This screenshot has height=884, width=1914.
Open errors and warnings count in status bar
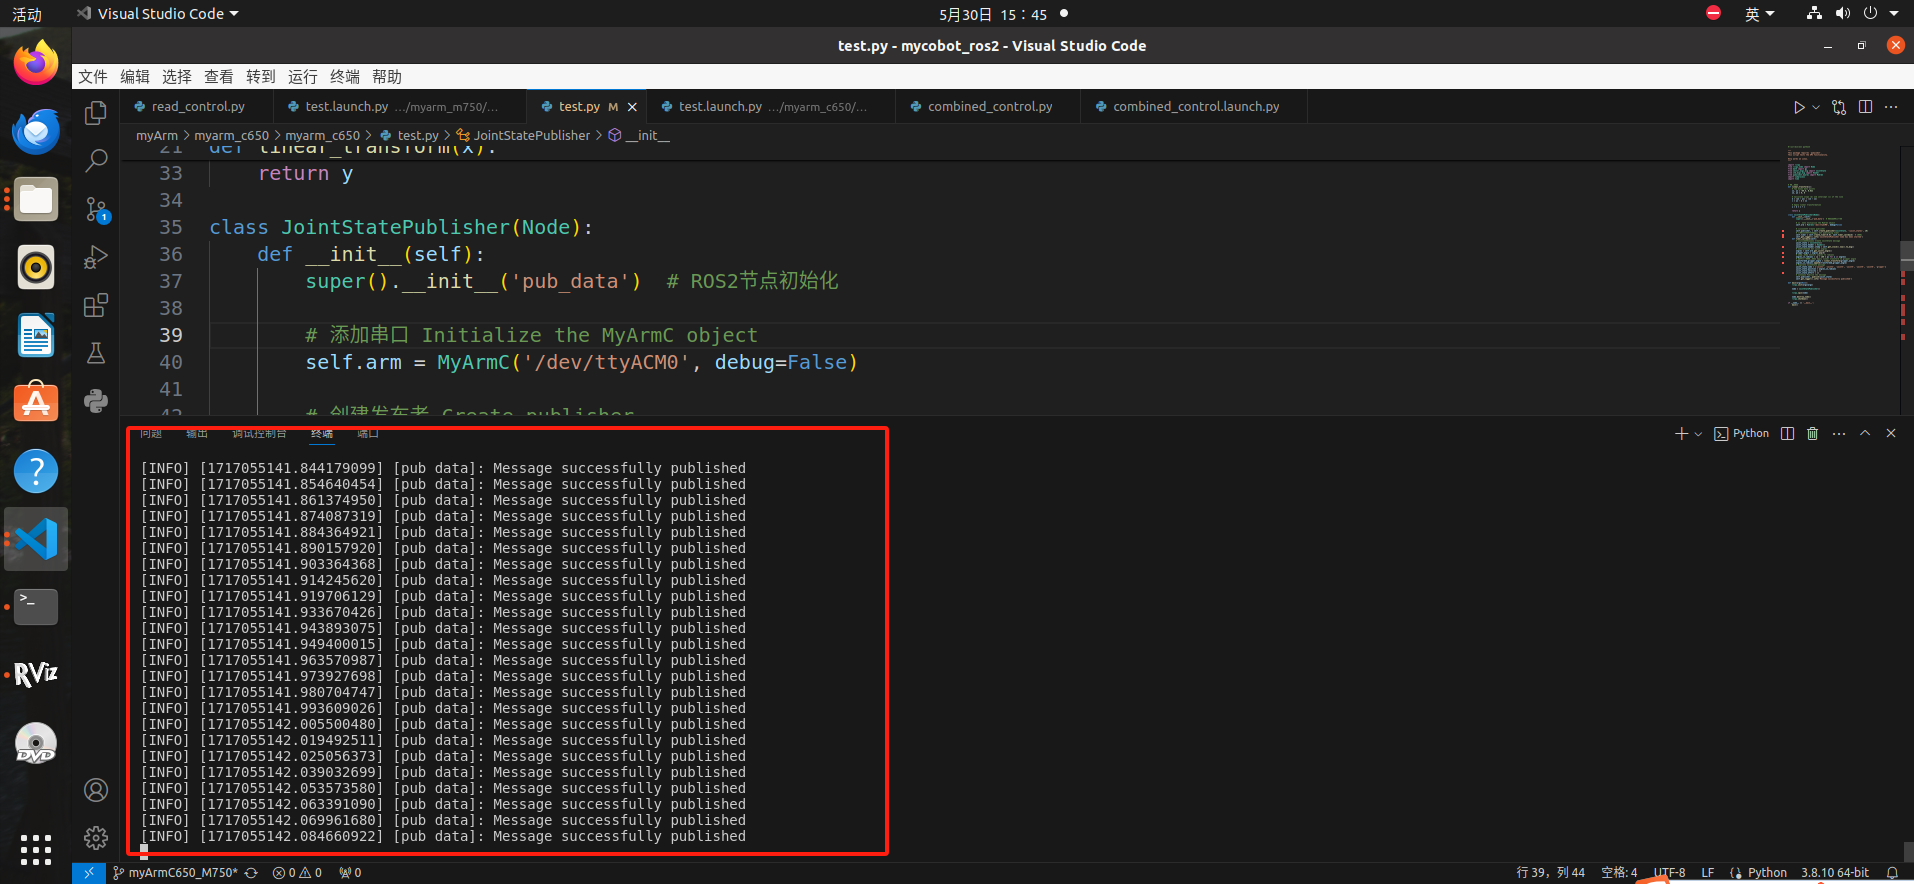pyautogui.click(x=297, y=873)
